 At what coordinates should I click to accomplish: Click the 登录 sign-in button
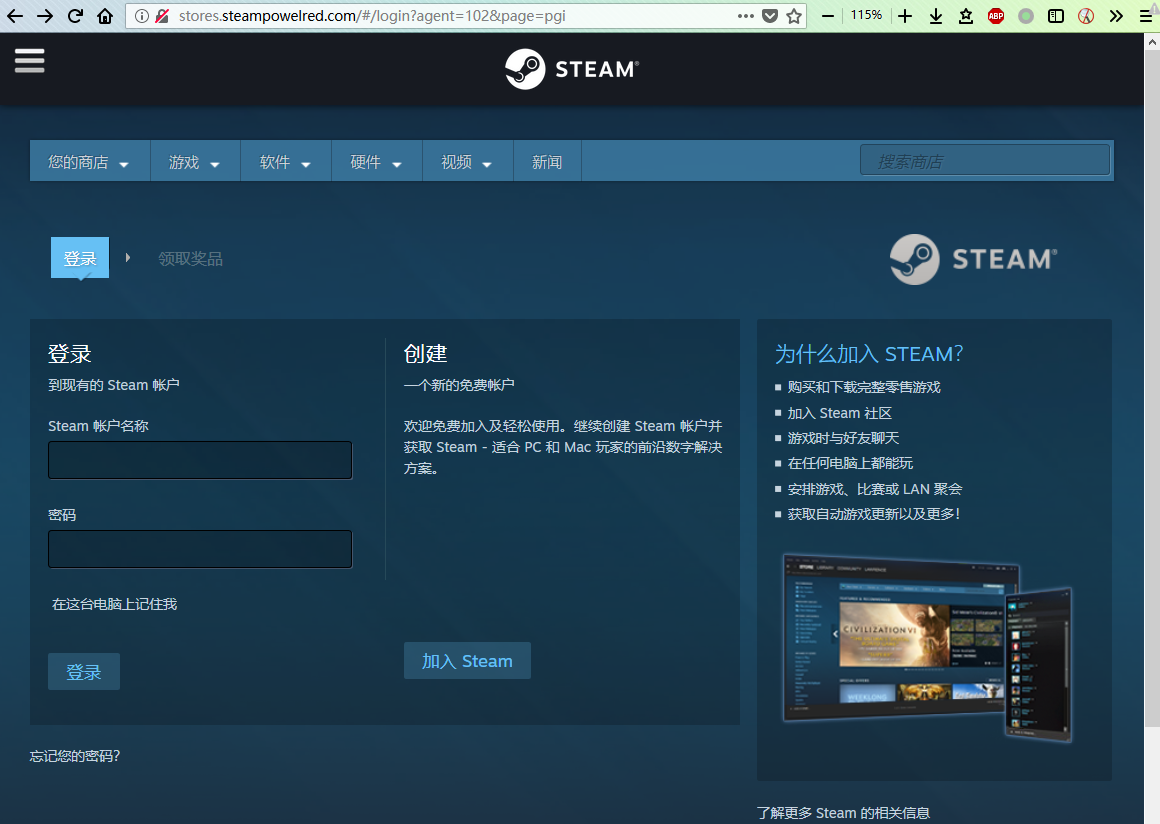click(84, 672)
